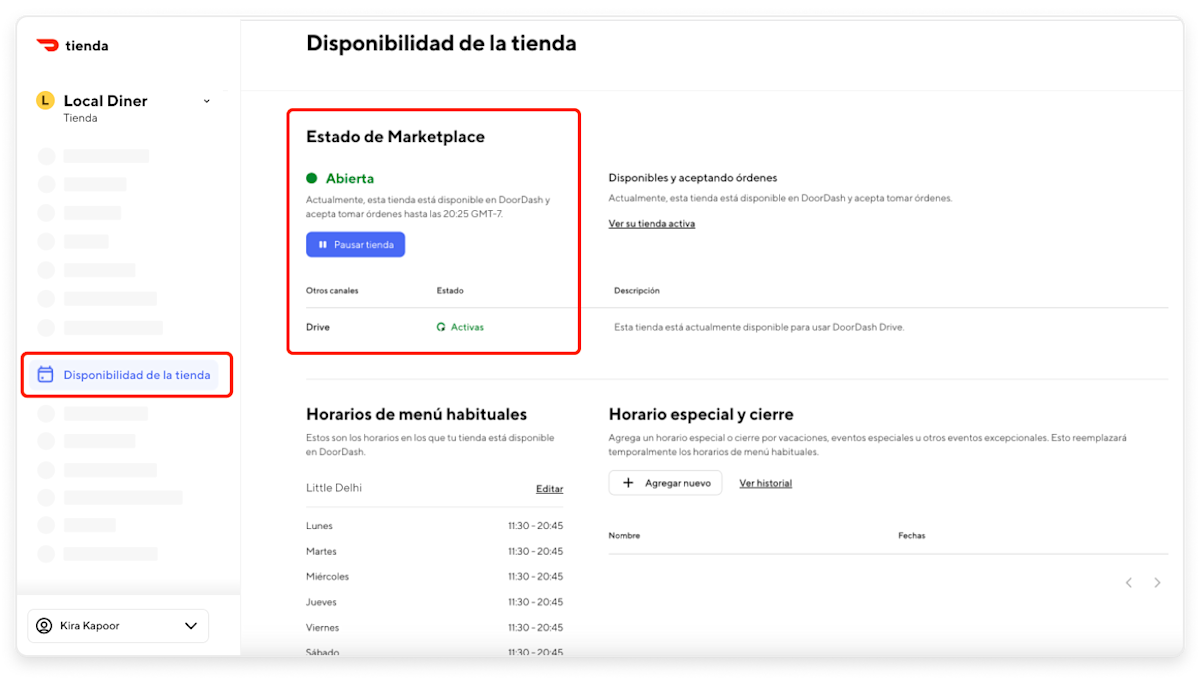Go to next page with right arrow

tap(1157, 582)
